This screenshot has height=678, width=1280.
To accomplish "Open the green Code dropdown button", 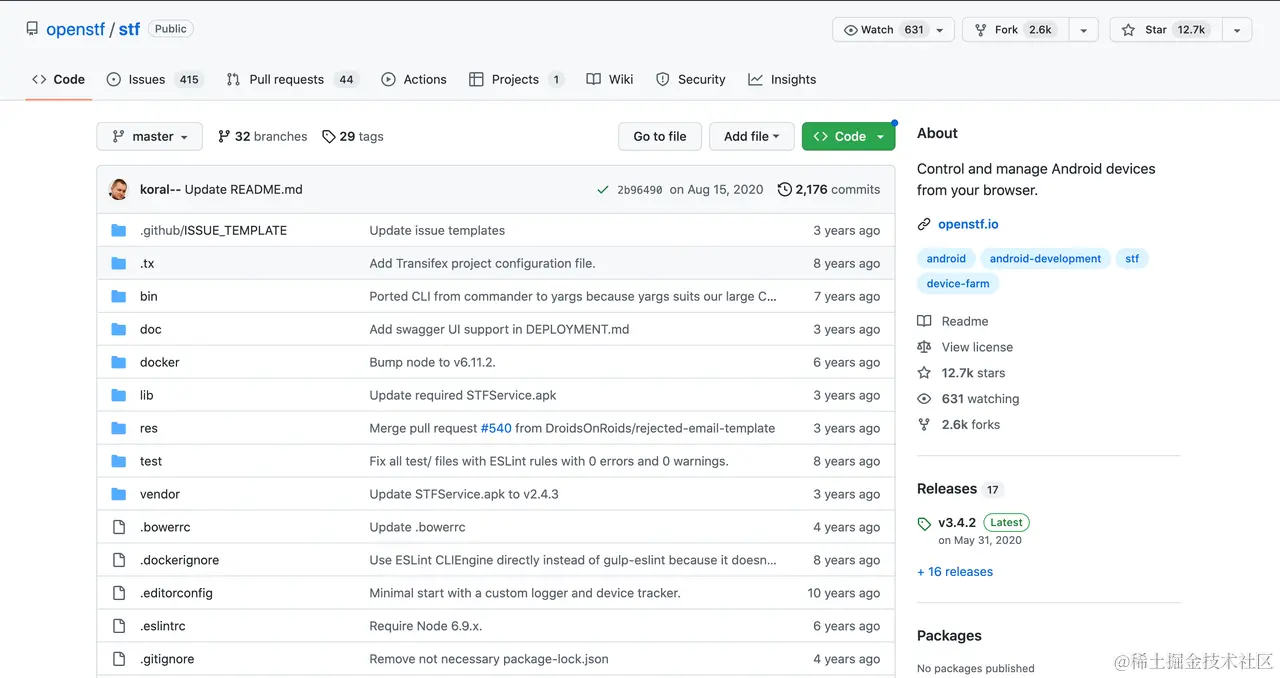I will (848, 136).
